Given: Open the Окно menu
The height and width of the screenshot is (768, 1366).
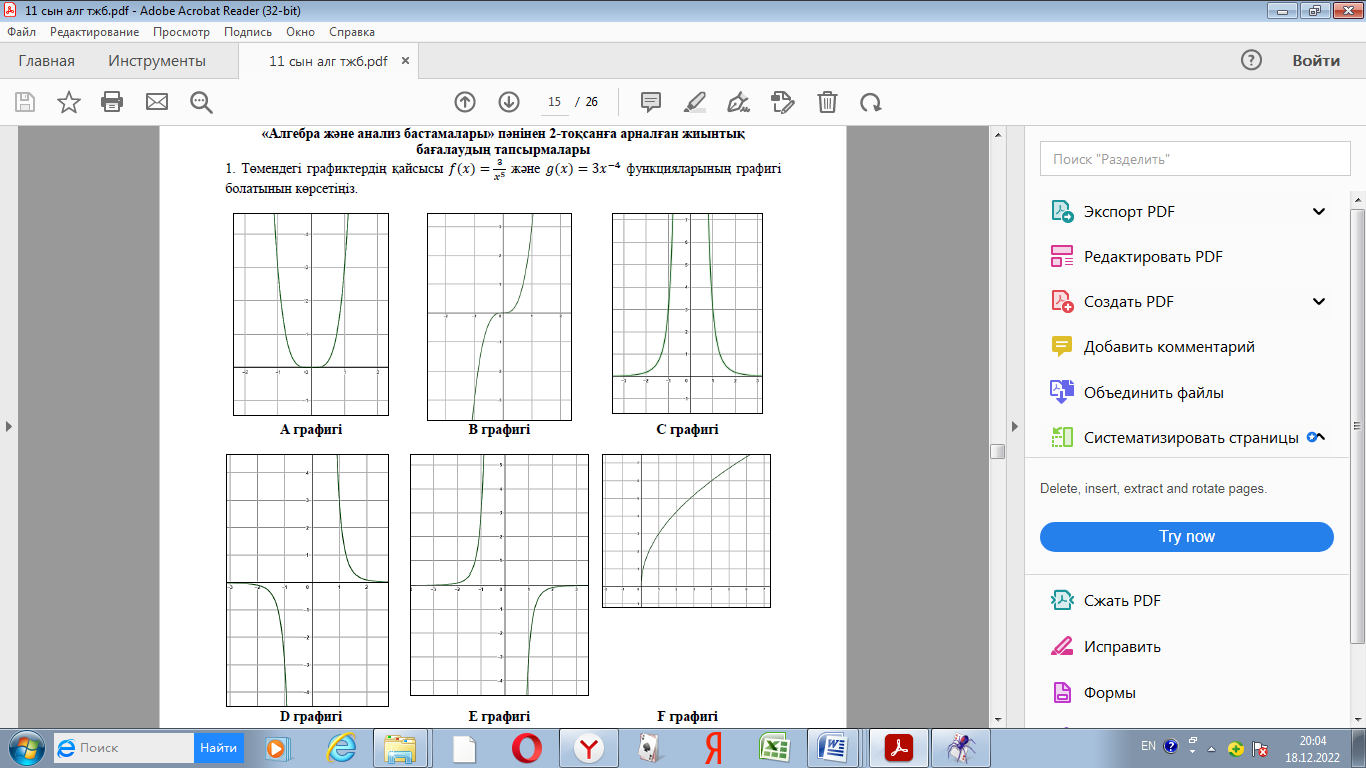Looking at the screenshot, I should coord(300,32).
